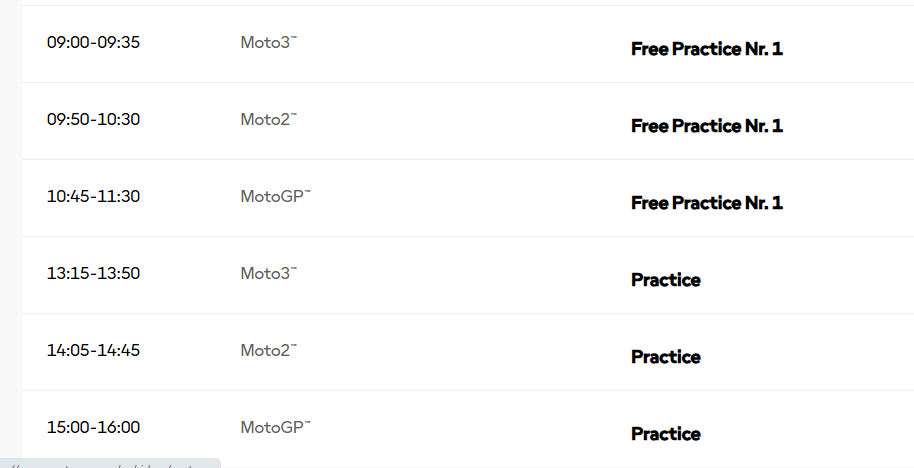Screen dimensions: 914x468
Task: Open Moto2 Free Practice Nr. 1
Action: pos(706,126)
